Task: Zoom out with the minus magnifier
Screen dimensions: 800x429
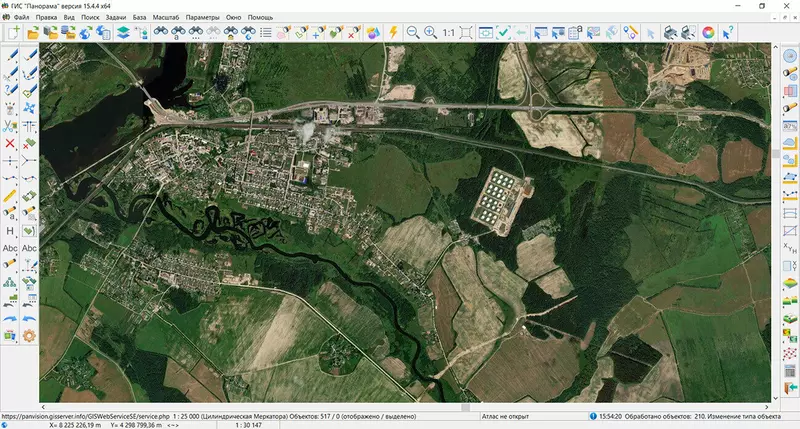Action: (x=412, y=33)
